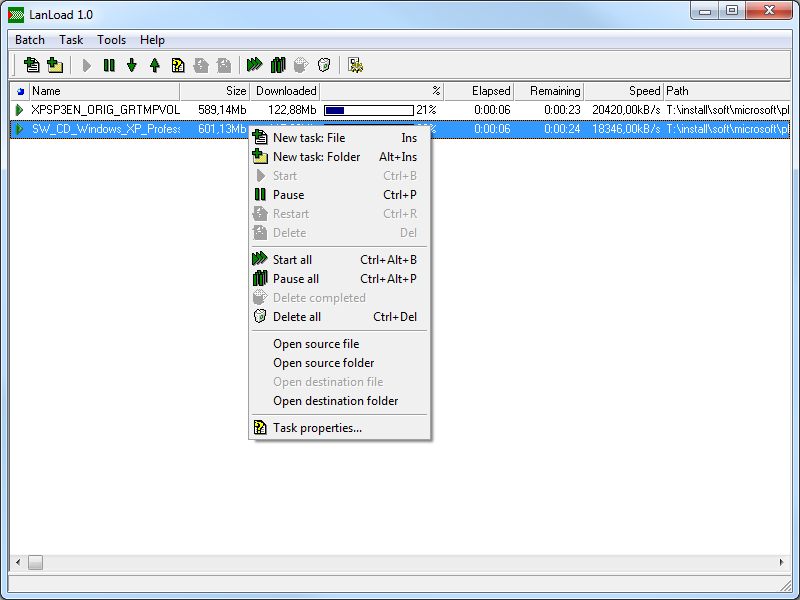This screenshot has height=600, width=800.
Task: Click the Pause toolbar icon
Action: tap(109, 65)
